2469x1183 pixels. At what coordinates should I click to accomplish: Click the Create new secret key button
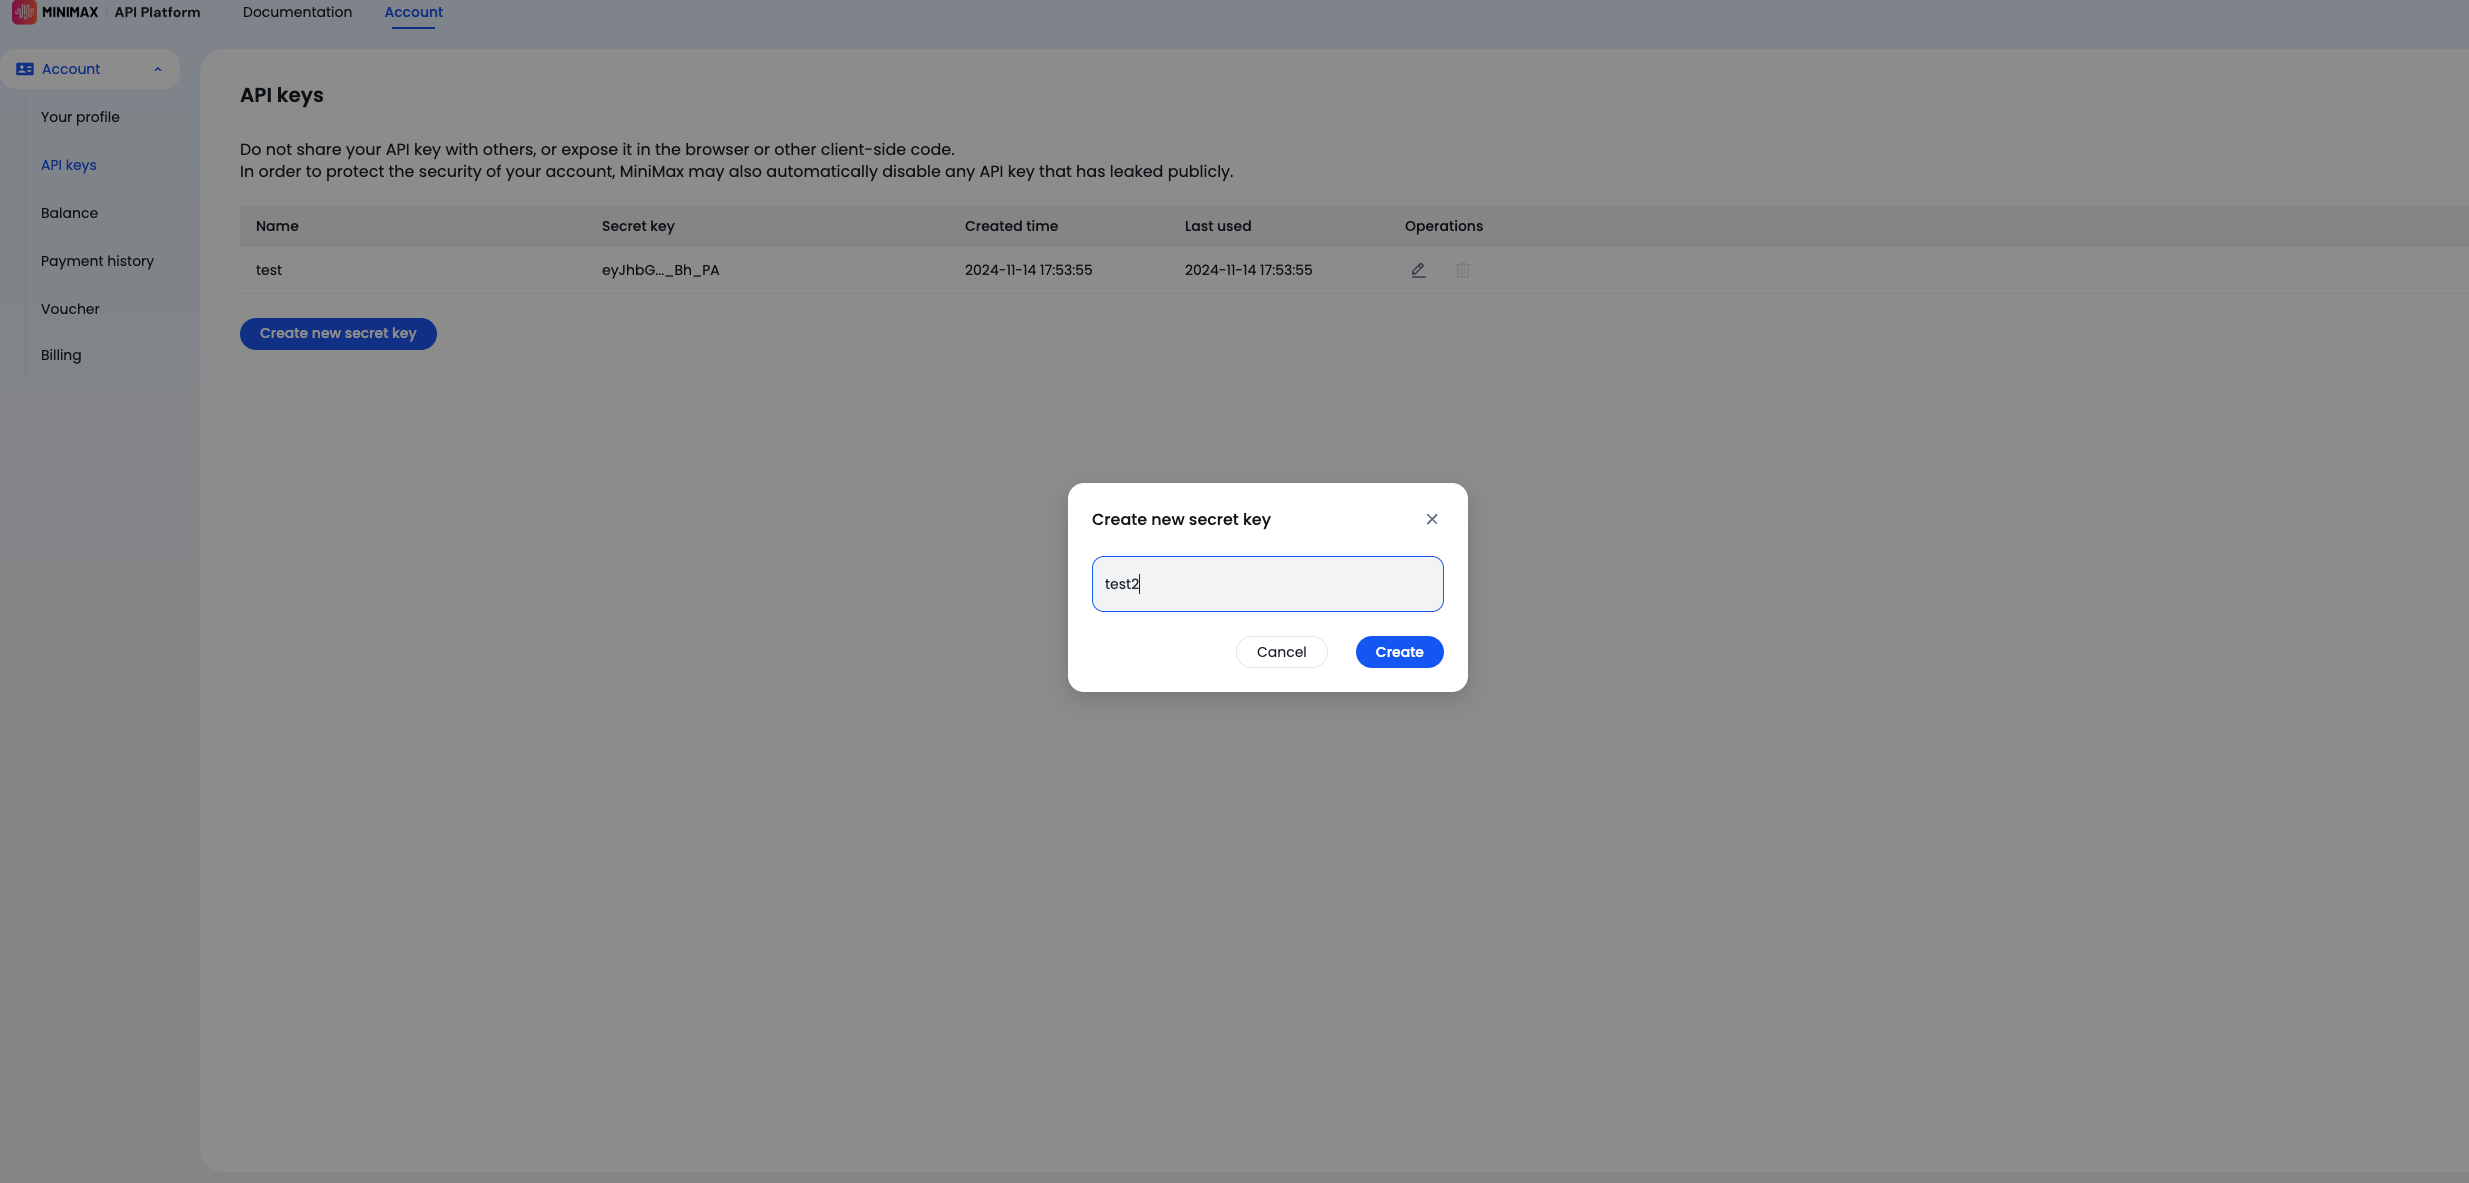pos(338,334)
